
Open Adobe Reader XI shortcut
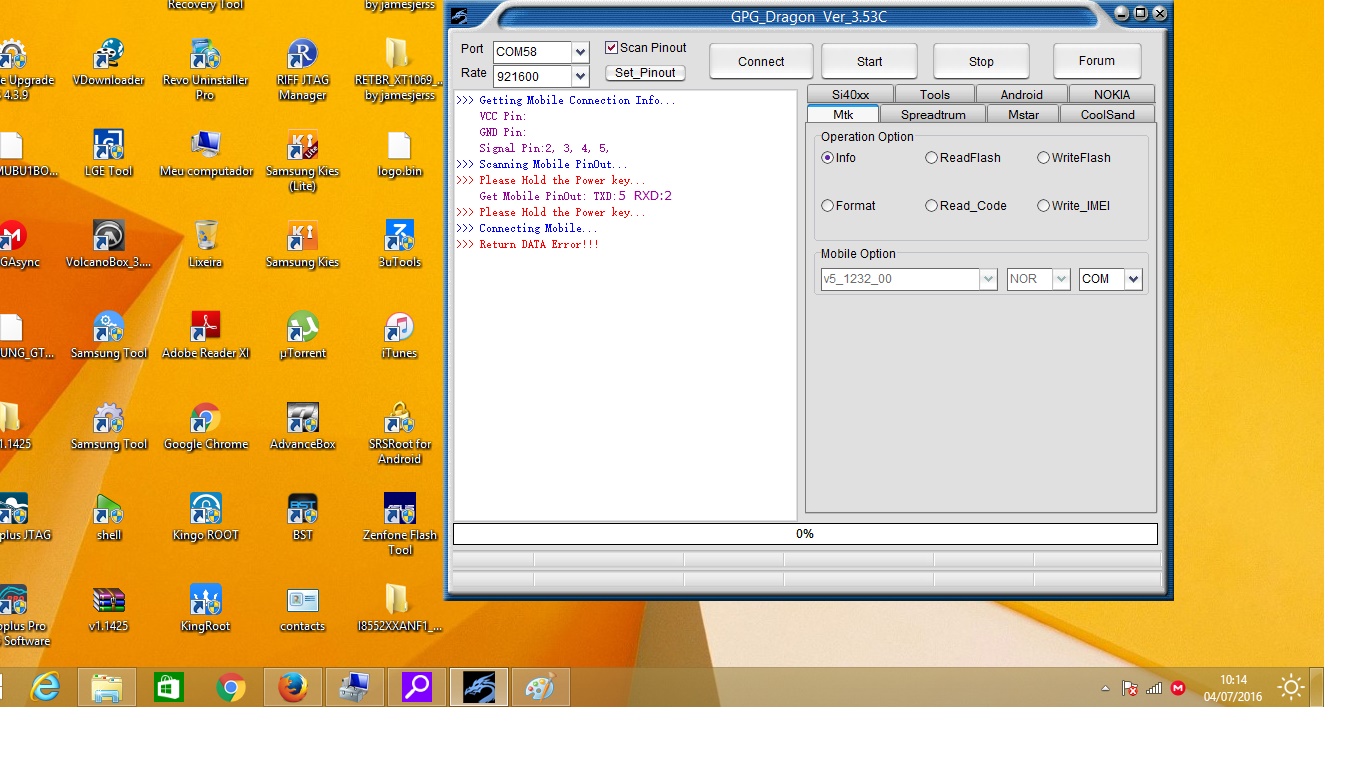pos(206,335)
